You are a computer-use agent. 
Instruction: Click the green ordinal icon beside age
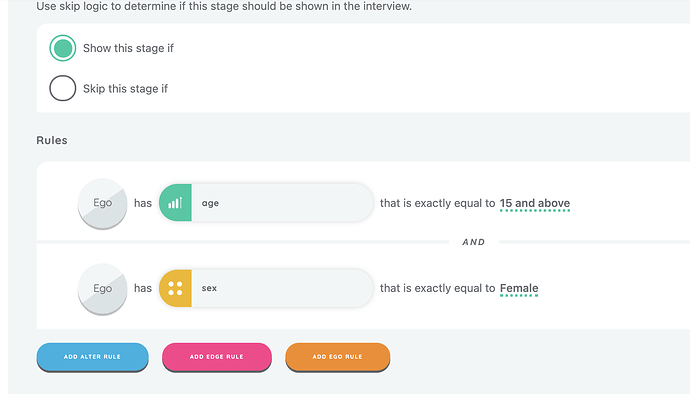pos(175,203)
